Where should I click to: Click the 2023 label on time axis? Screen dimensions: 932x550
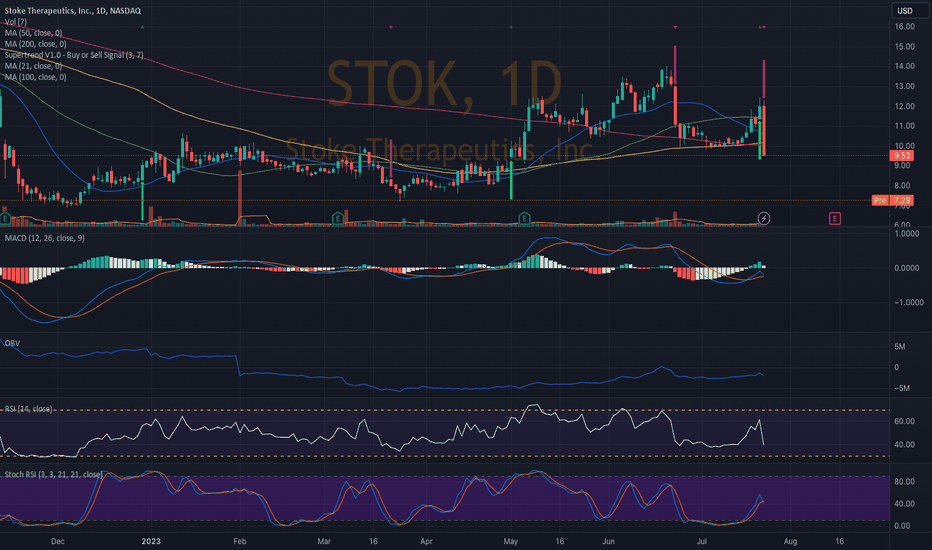click(x=151, y=542)
